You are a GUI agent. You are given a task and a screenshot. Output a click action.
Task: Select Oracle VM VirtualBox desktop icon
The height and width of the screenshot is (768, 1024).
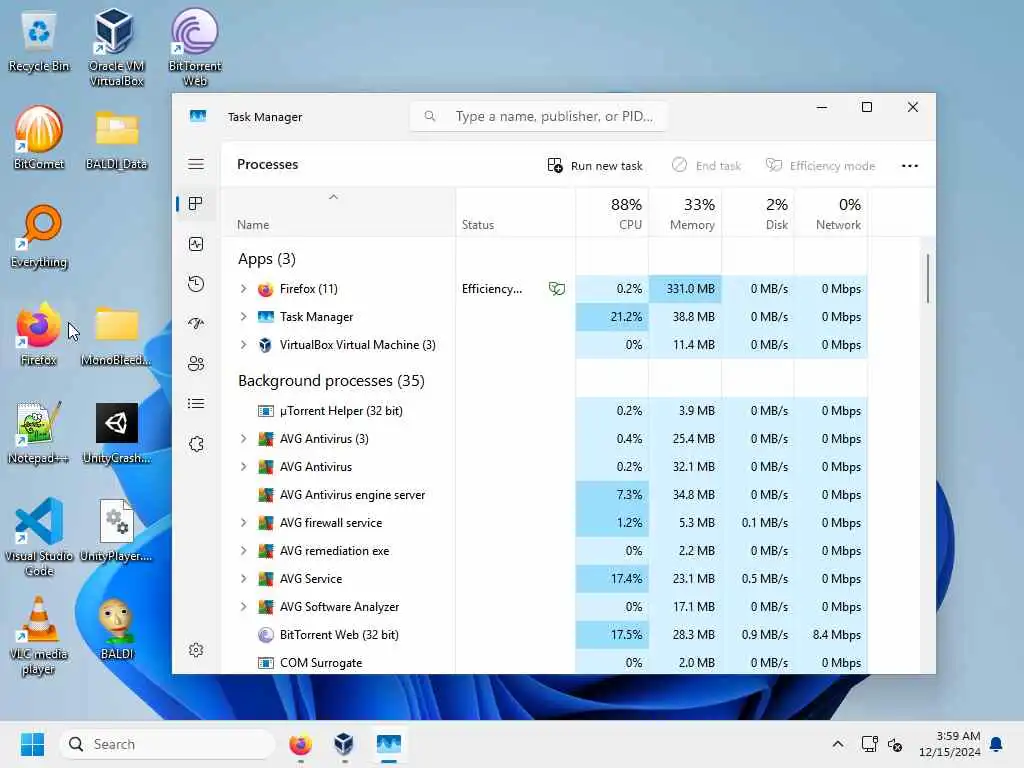[116, 47]
